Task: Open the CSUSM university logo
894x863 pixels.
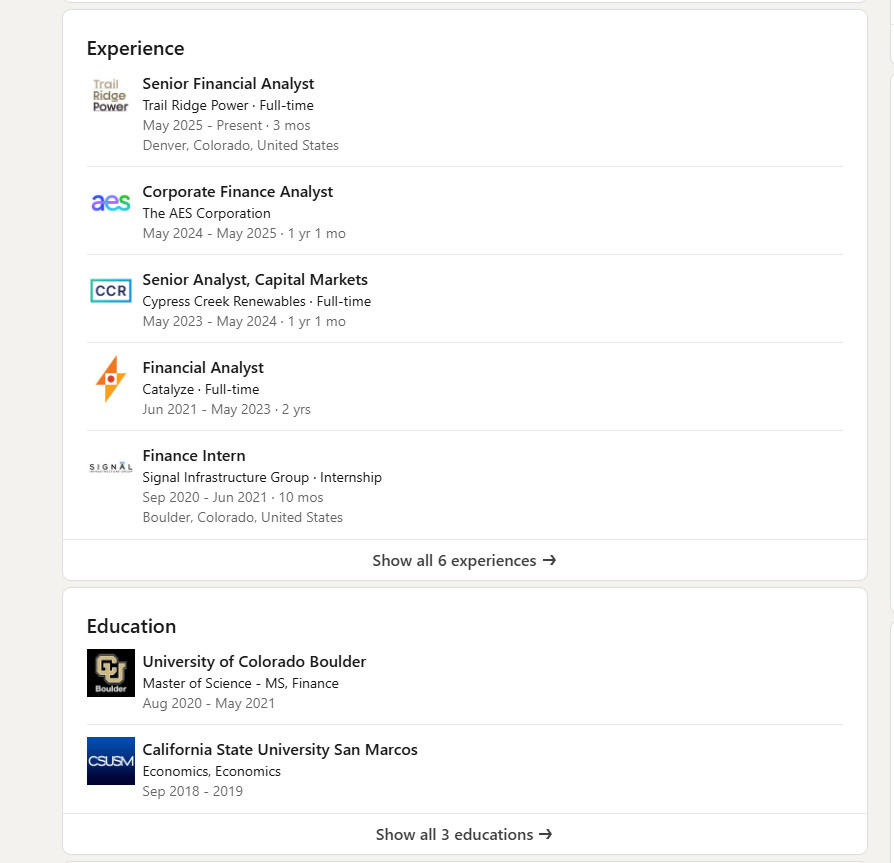Action: click(111, 761)
